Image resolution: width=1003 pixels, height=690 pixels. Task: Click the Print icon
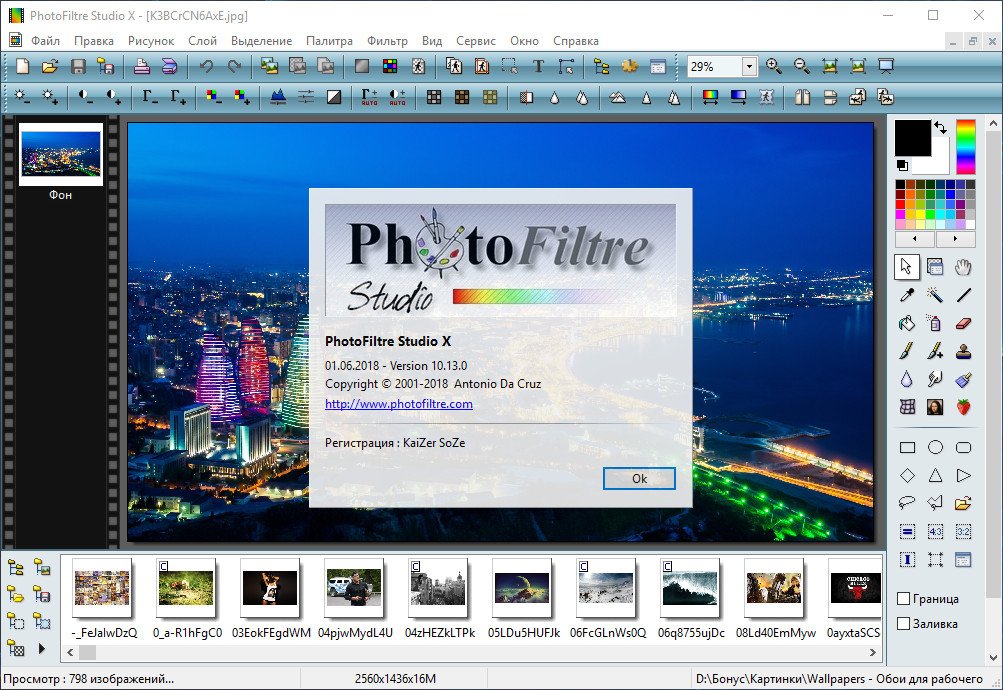point(141,66)
